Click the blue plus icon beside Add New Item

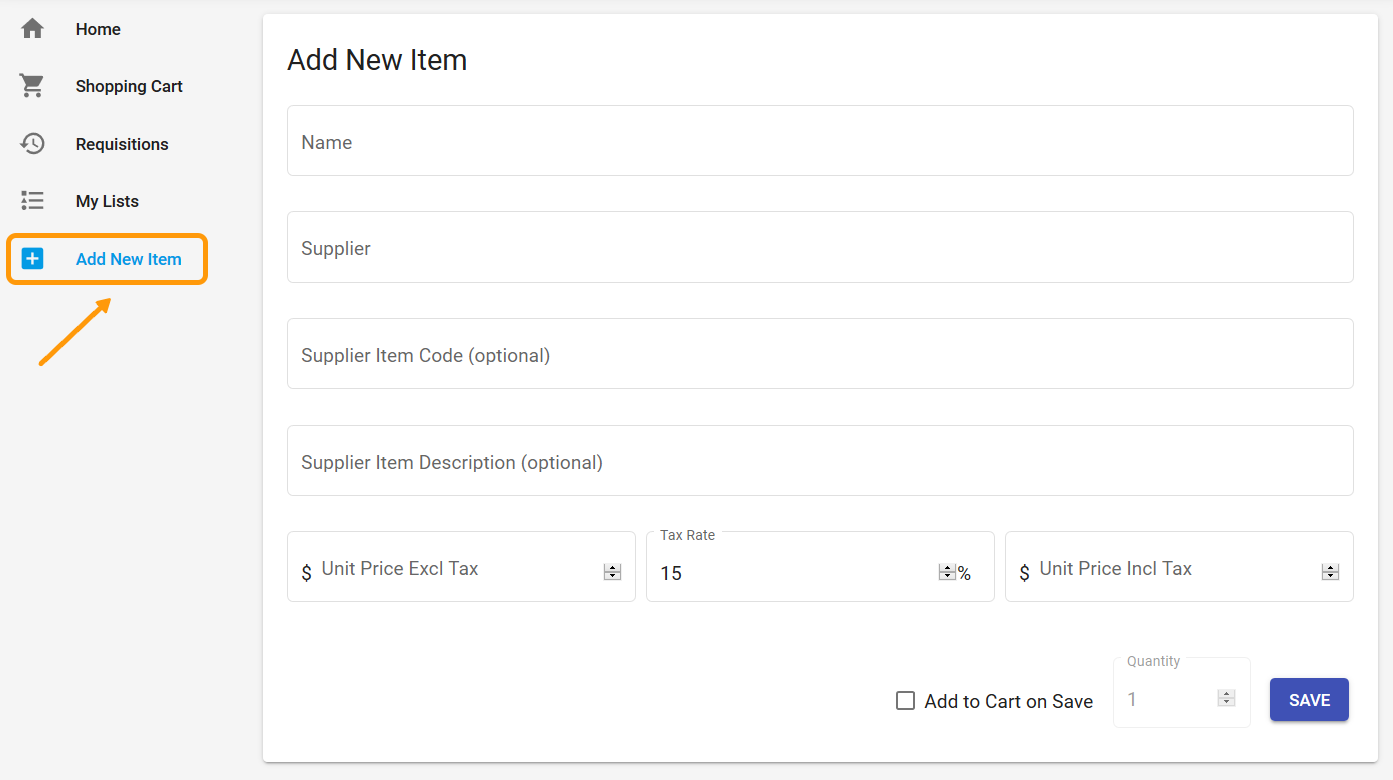point(33,258)
